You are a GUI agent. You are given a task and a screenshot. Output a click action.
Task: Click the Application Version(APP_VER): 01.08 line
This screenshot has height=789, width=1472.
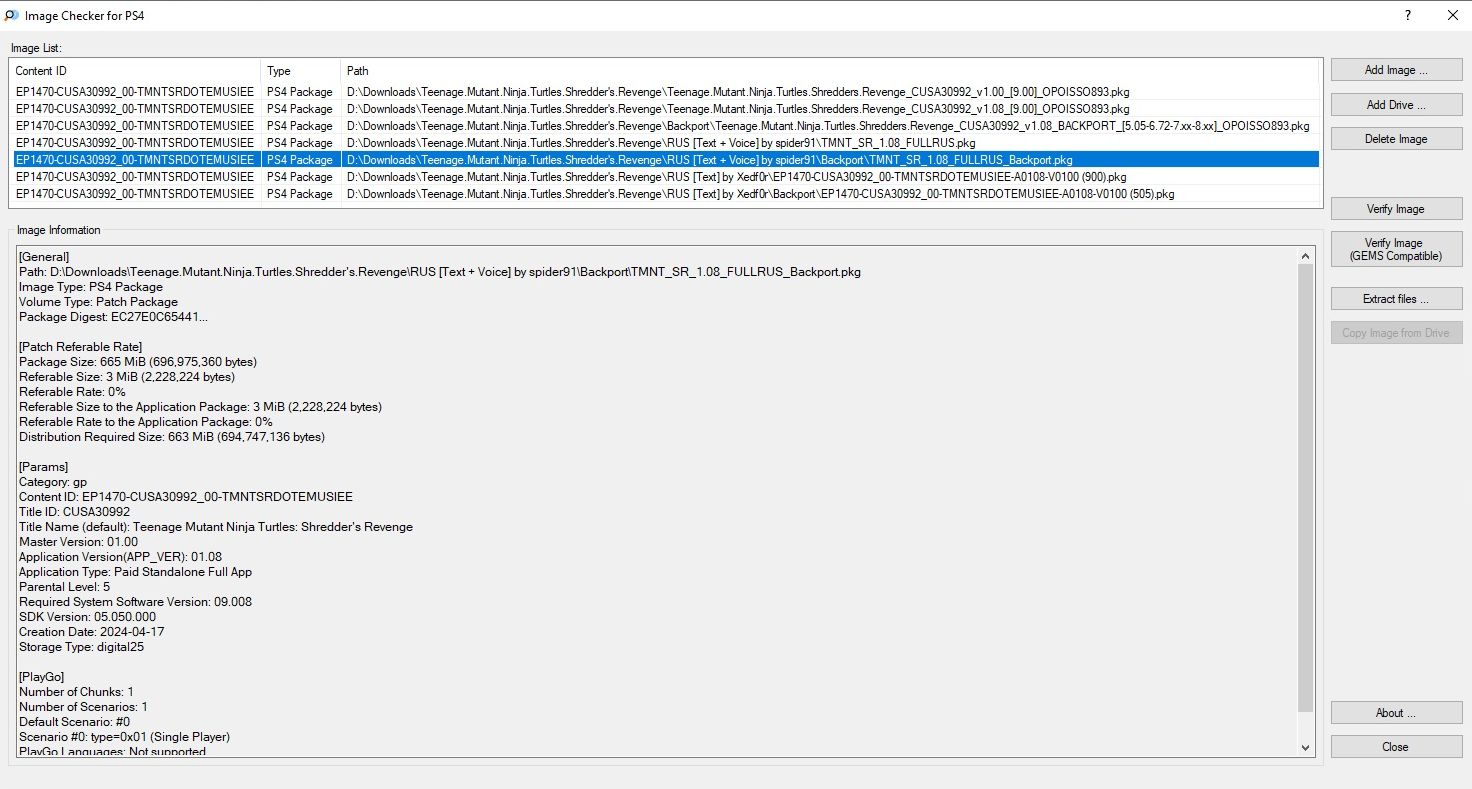click(121, 557)
